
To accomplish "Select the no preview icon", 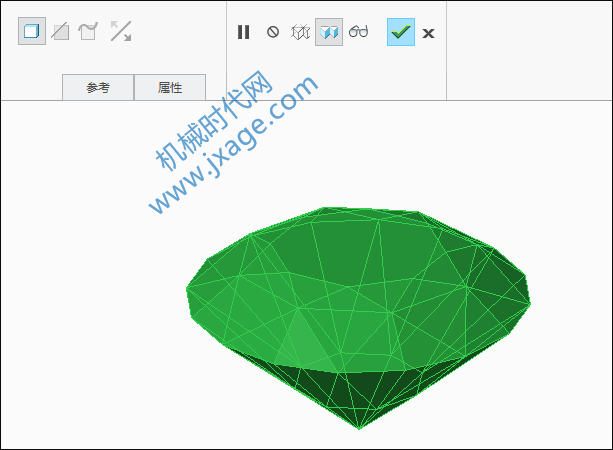I will click(273, 32).
